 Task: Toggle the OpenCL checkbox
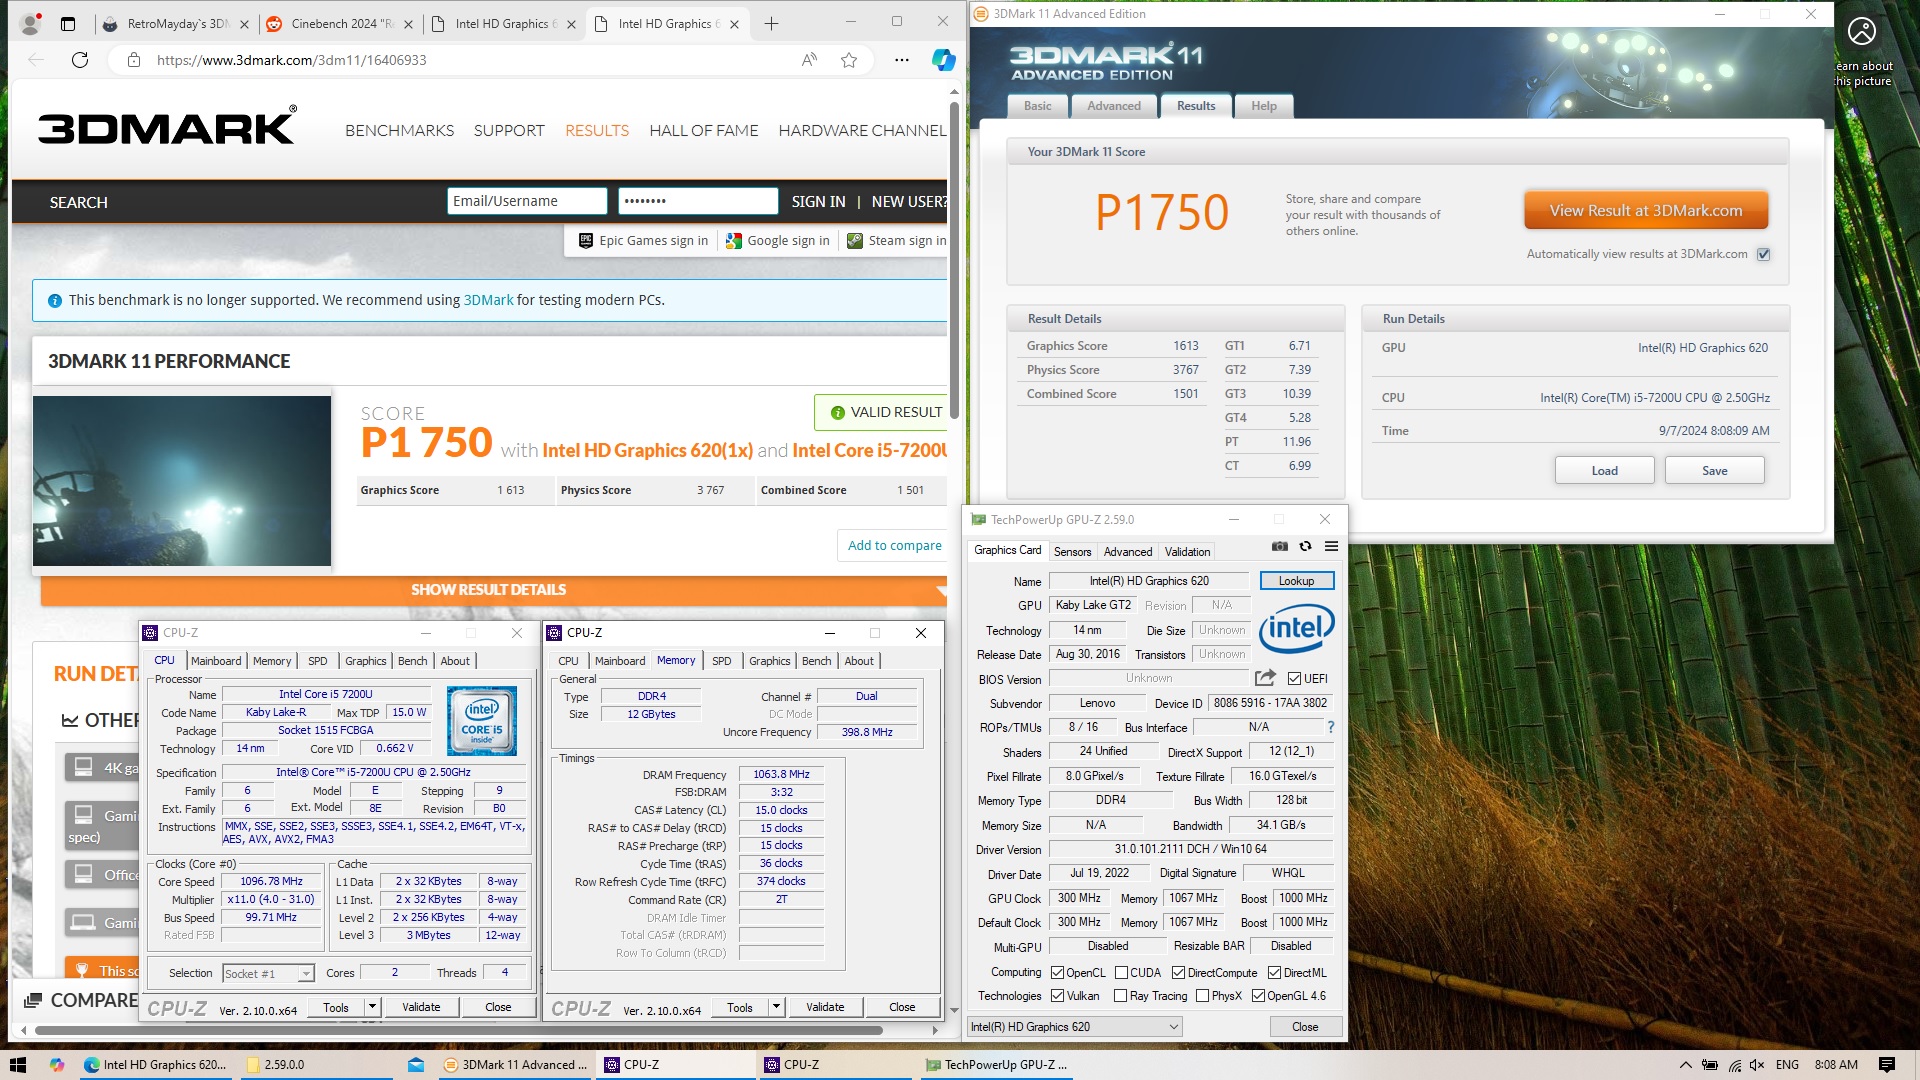tap(1057, 973)
